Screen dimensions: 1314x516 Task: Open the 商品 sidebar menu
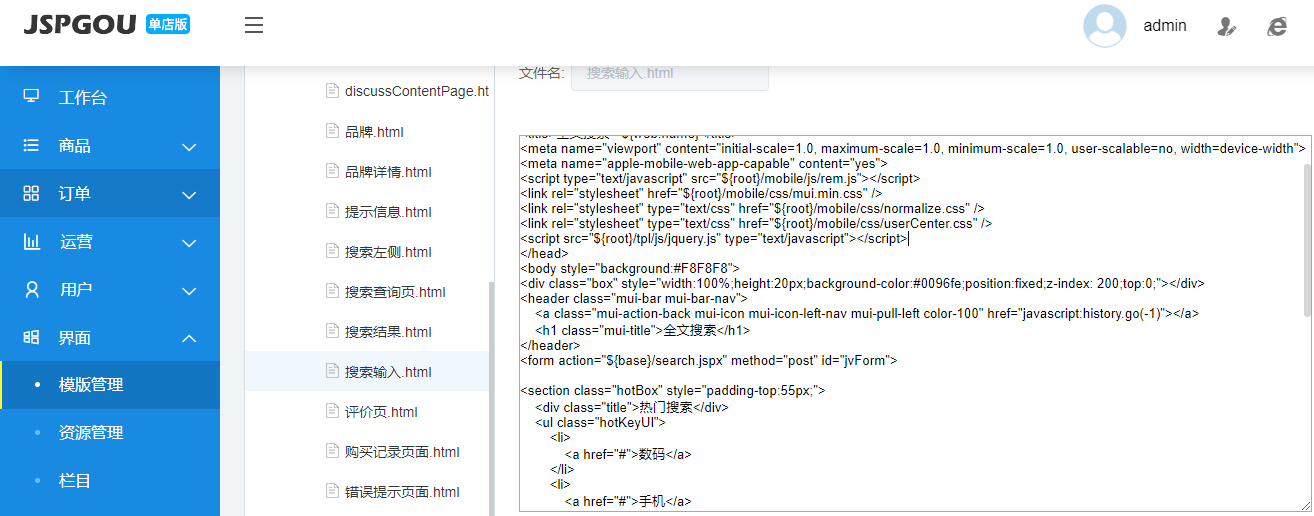[x=110, y=145]
